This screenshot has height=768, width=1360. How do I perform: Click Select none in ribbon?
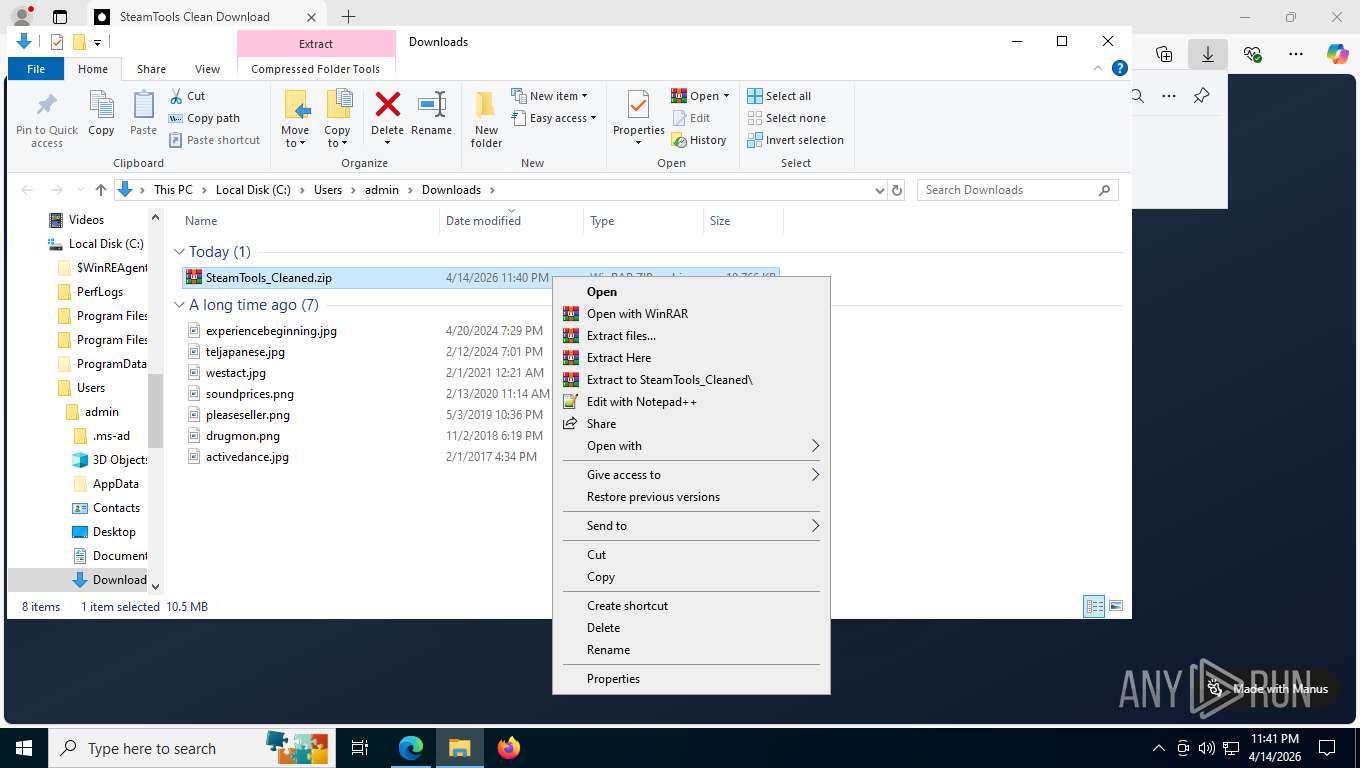point(786,118)
